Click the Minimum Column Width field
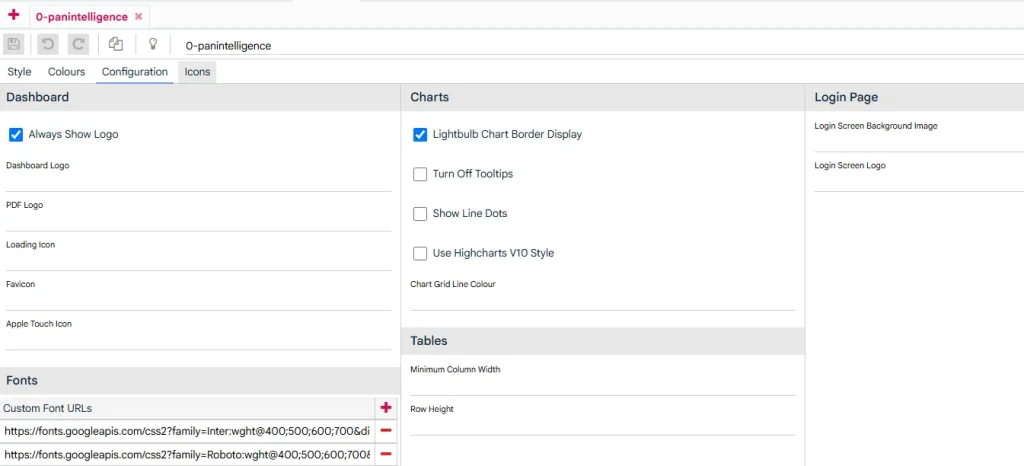The width and height of the screenshot is (1024, 466). pyautogui.click(x=603, y=386)
